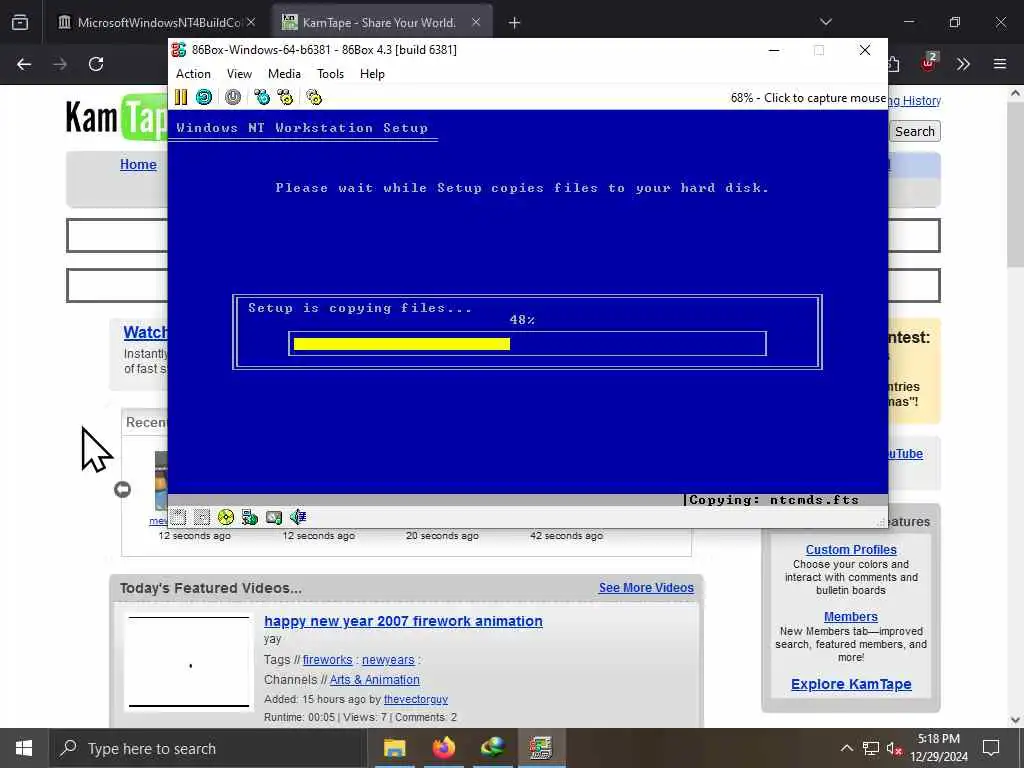Open the Members link

click(850, 616)
